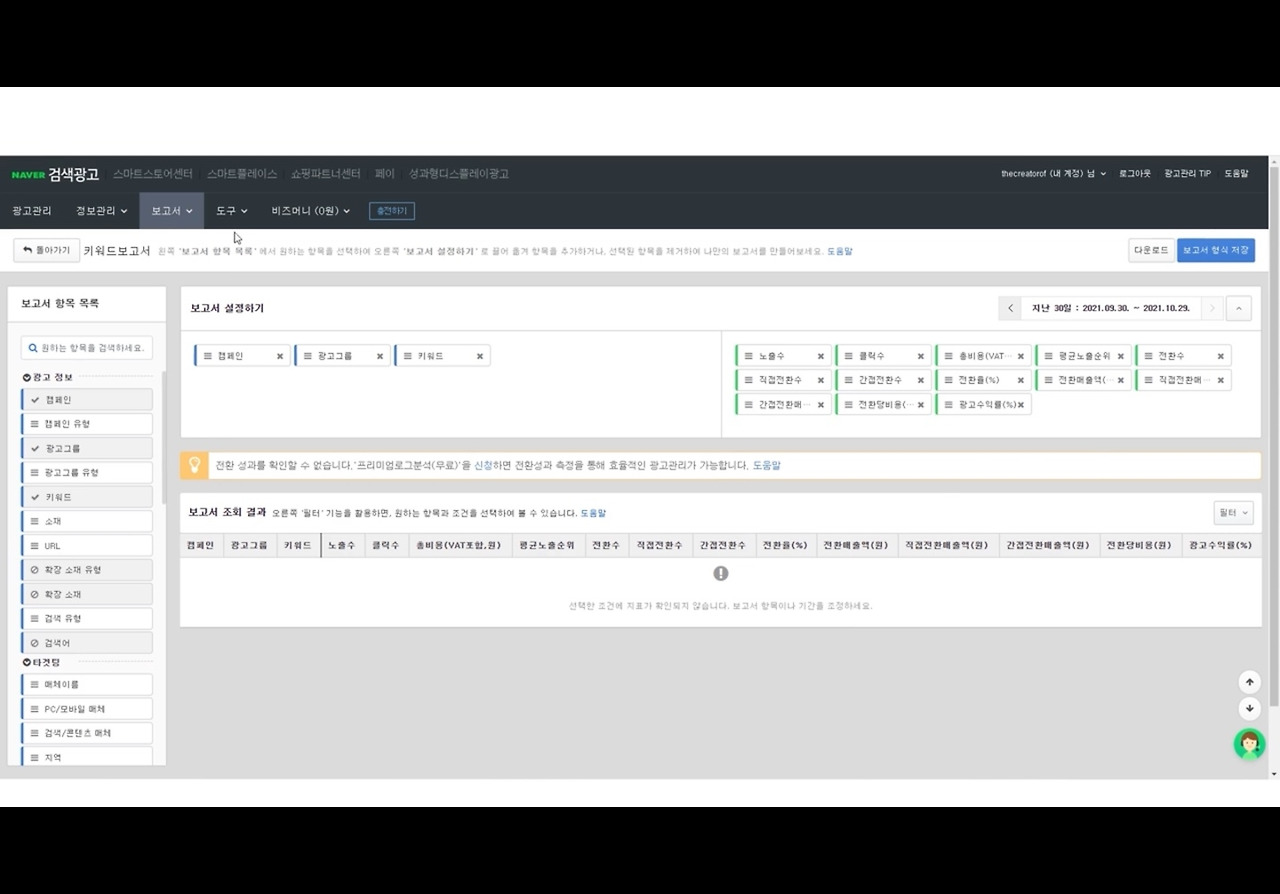Click the 노출수 column header
Viewport: 1280px width, 894px height.
(342, 546)
